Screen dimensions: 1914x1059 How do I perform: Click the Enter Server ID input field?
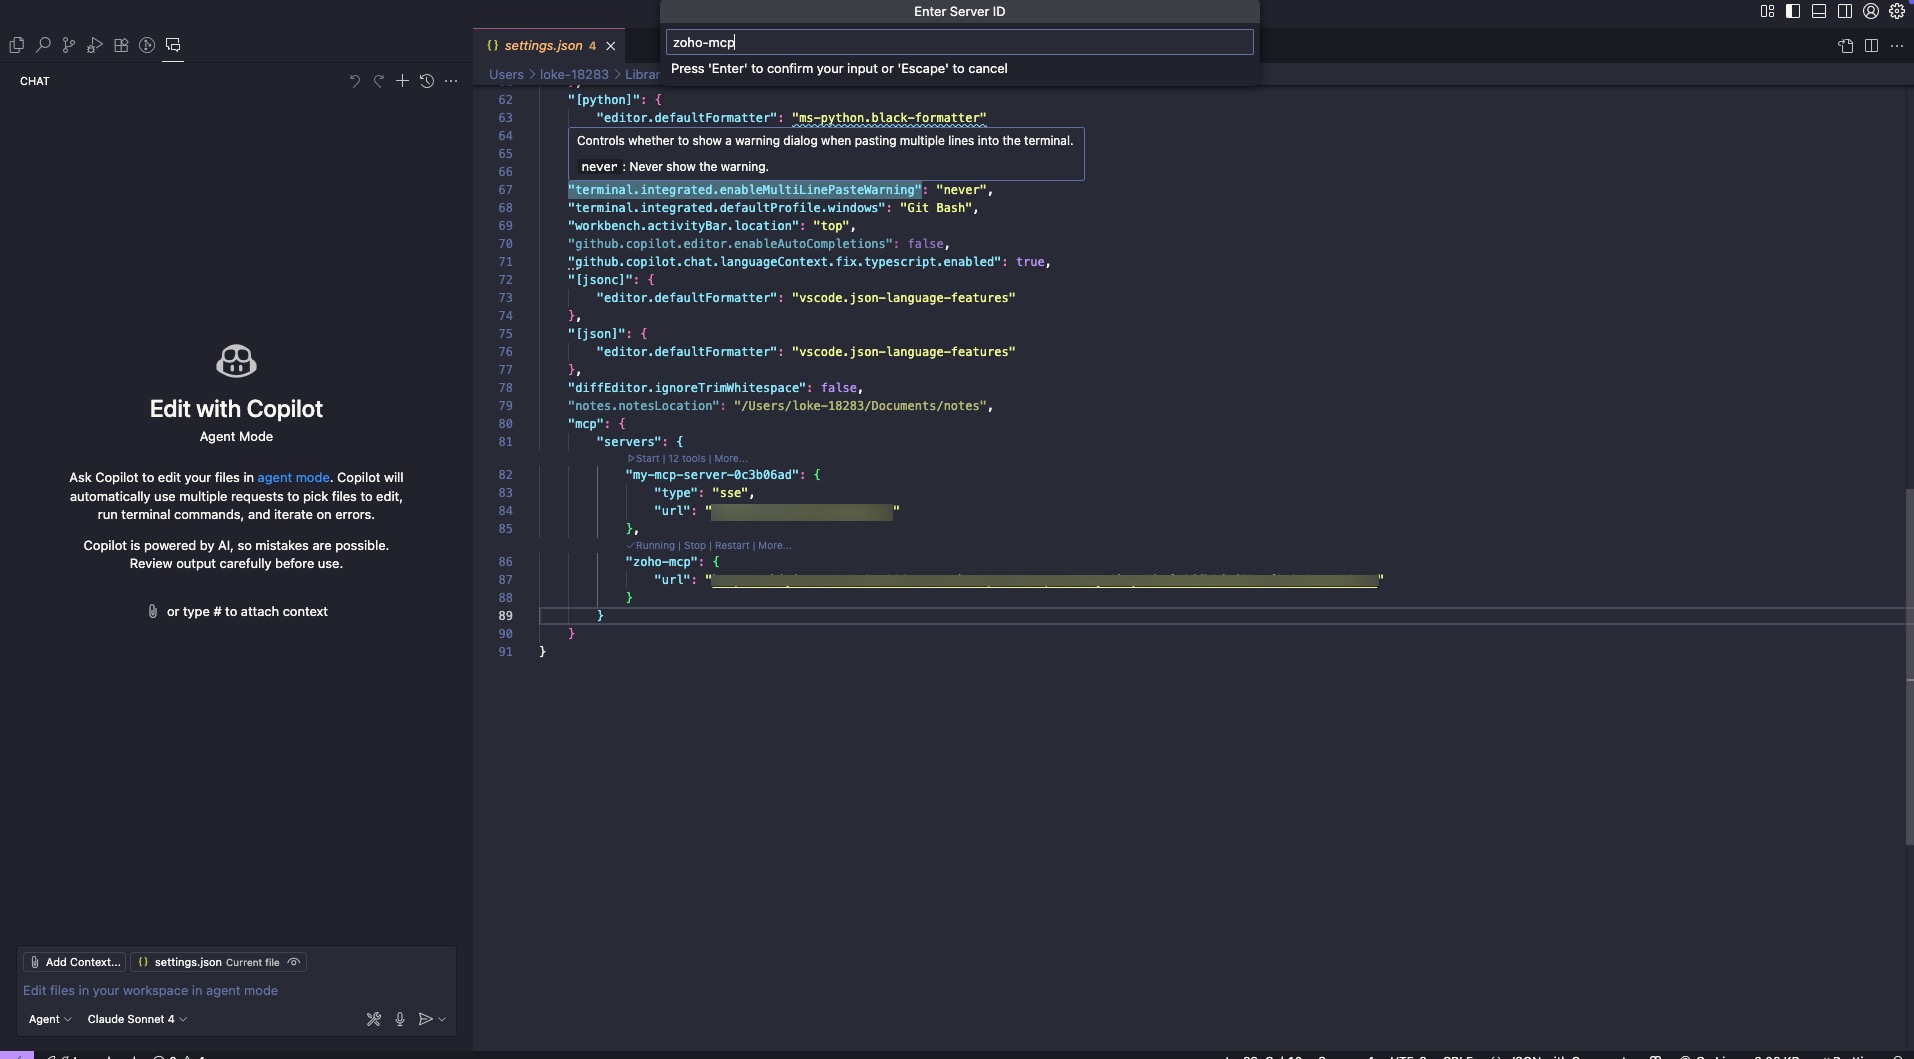click(x=959, y=42)
